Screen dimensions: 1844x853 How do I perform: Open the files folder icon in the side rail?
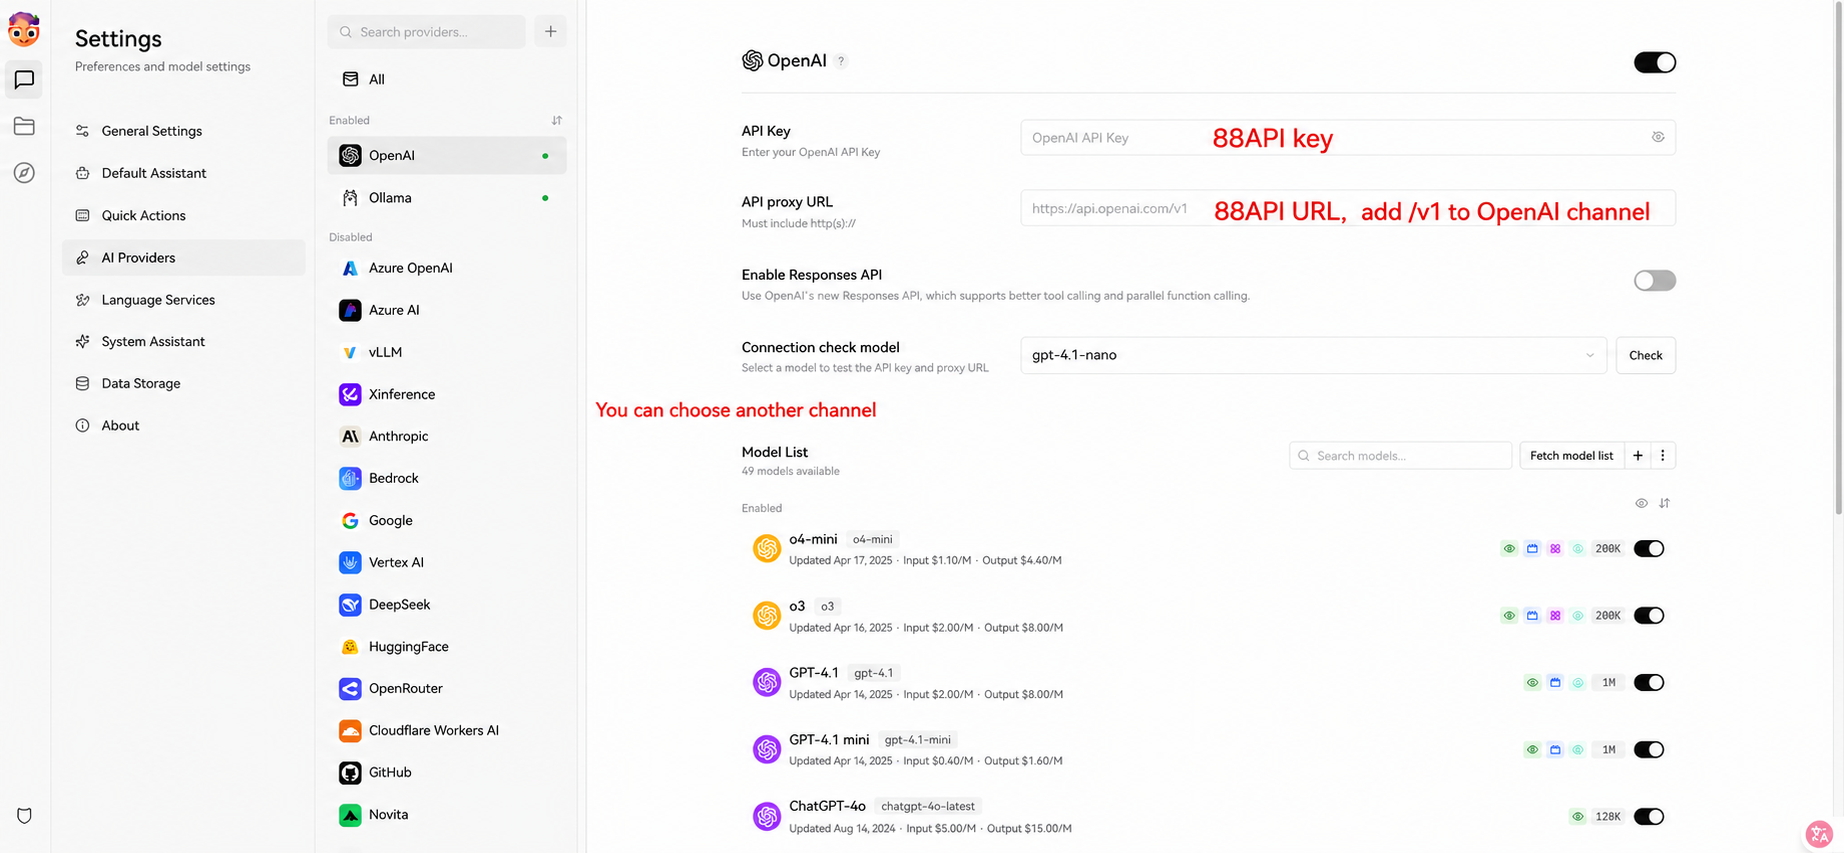click(x=24, y=126)
